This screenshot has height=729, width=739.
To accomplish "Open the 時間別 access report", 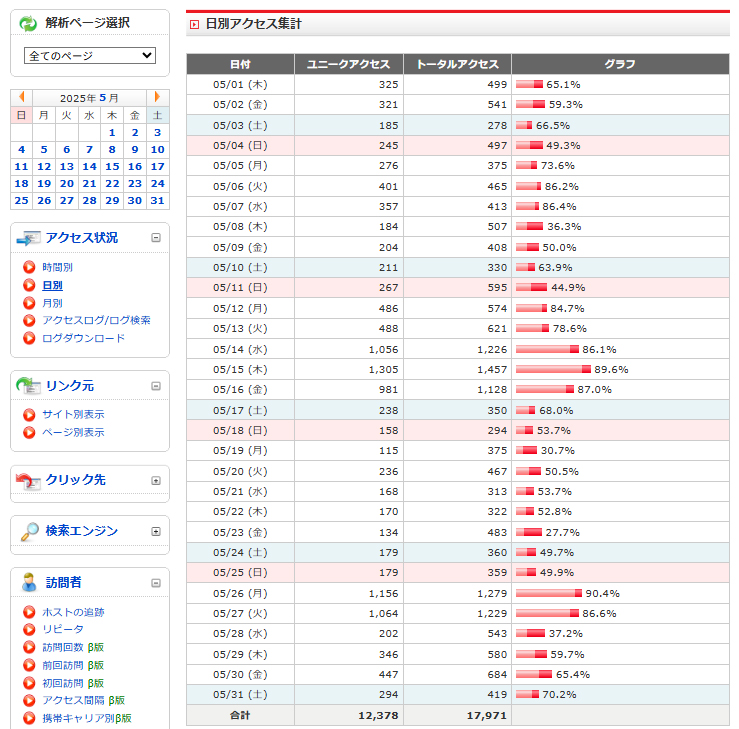I will point(57,268).
